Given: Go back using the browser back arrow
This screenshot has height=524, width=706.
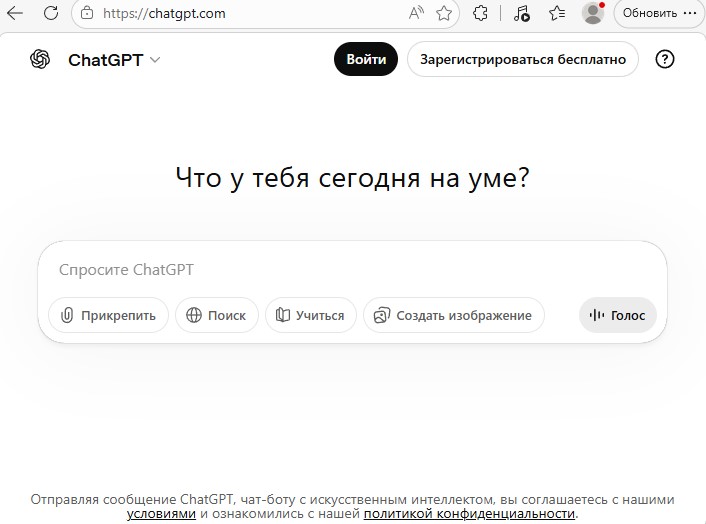Looking at the screenshot, I should [x=15, y=14].
